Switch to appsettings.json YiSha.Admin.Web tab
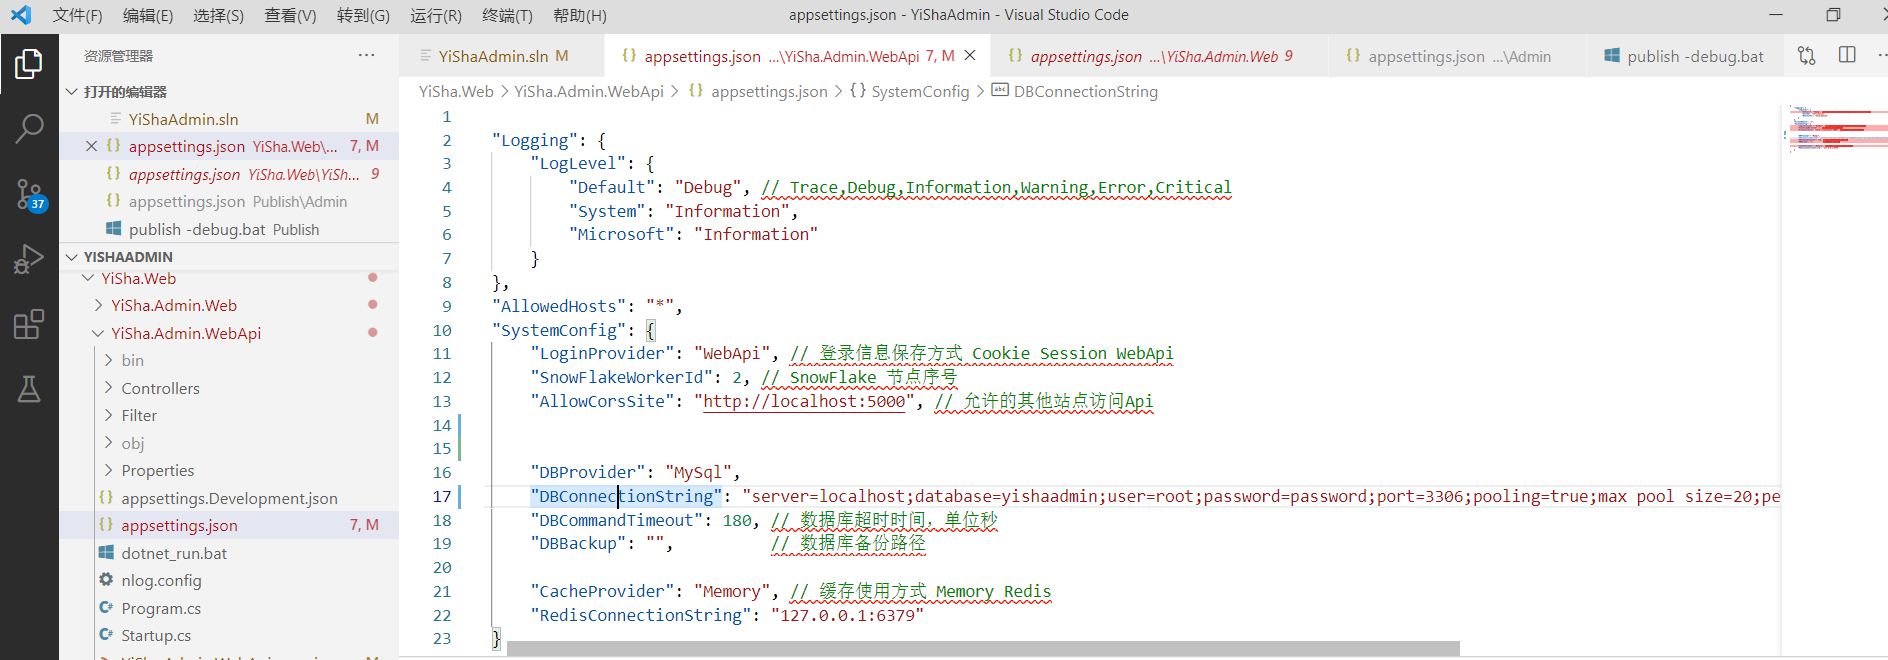The image size is (1888, 660). click(x=1160, y=56)
